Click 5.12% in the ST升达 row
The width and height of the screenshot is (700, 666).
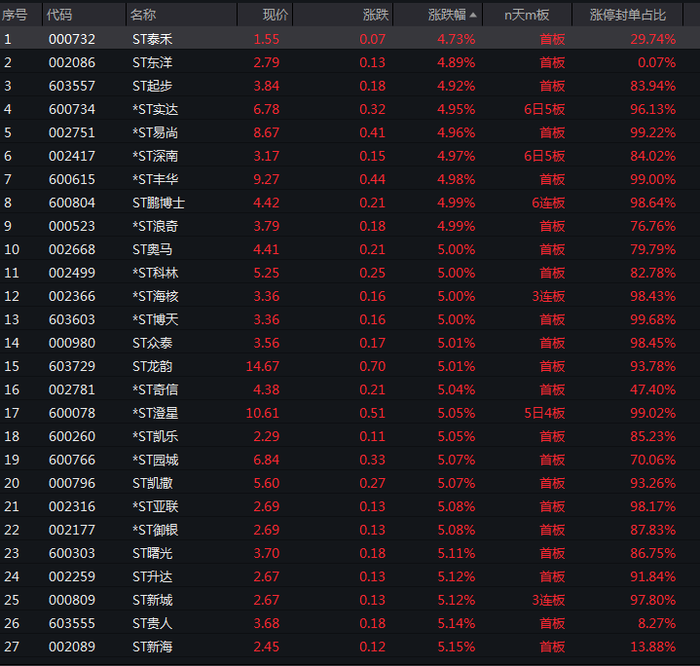click(456, 577)
